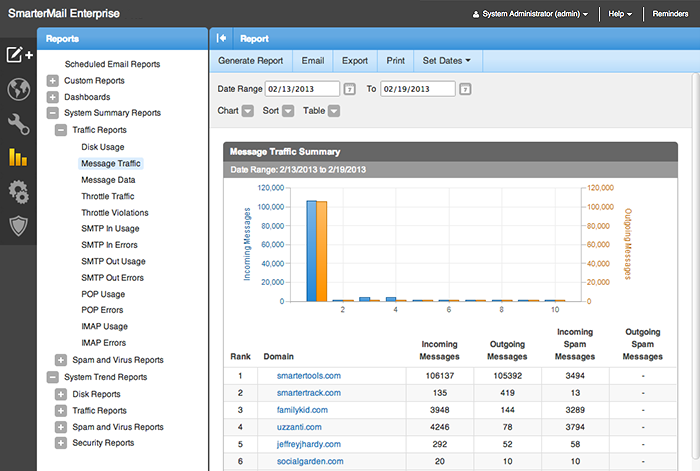Open the Help menu
The height and width of the screenshot is (471, 700).
[x=620, y=14]
